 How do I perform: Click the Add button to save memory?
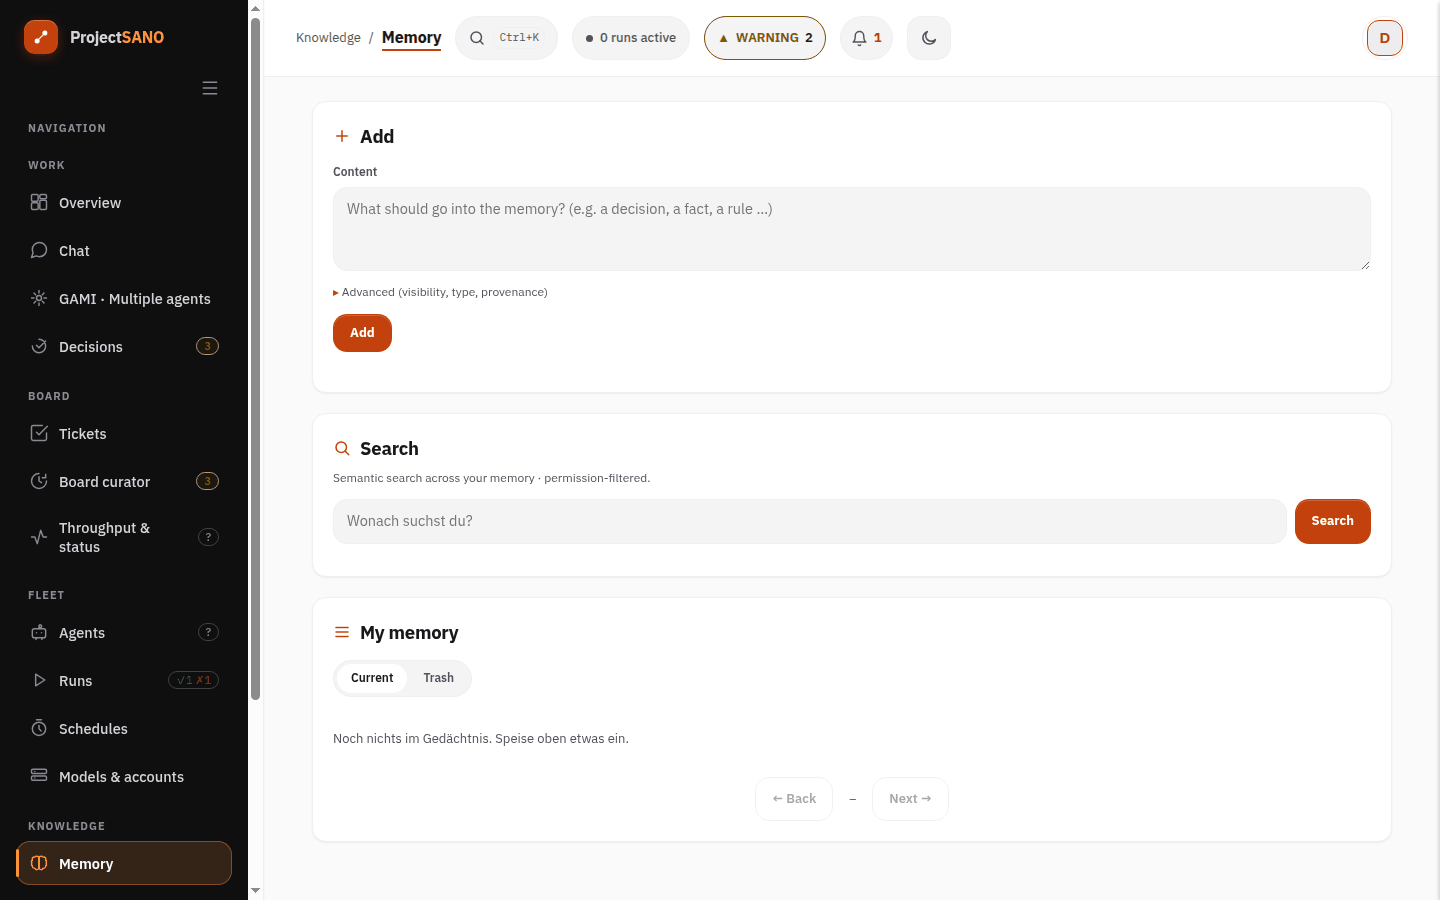point(362,333)
